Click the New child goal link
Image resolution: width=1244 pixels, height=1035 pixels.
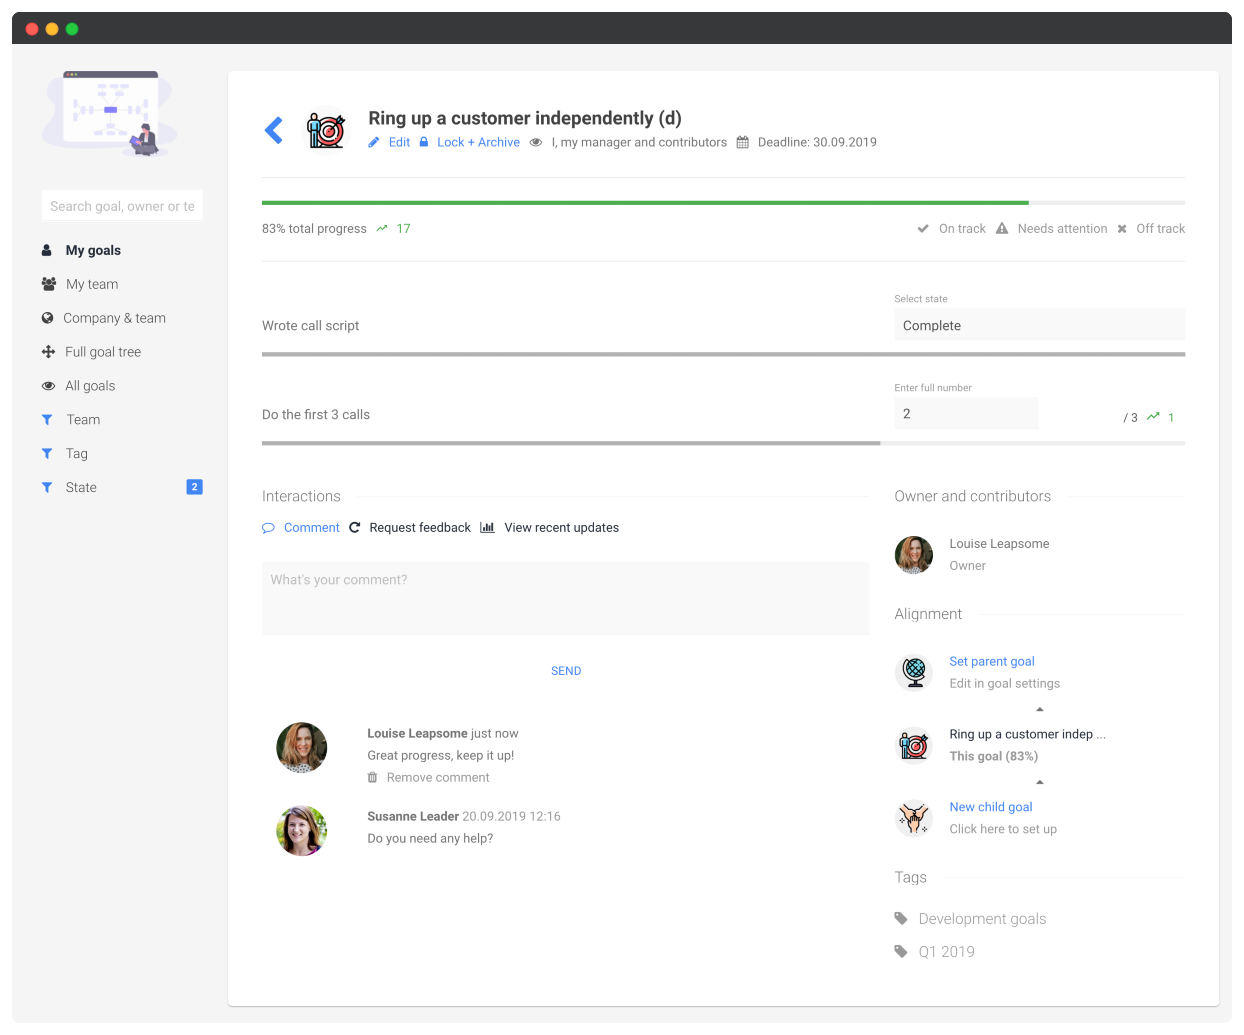click(x=991, y=807)
